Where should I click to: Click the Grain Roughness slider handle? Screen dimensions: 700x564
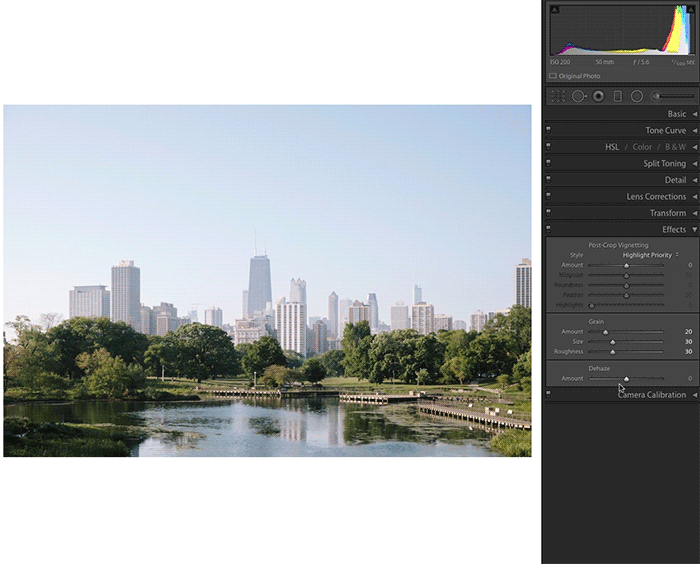click(x=613, y=352)
